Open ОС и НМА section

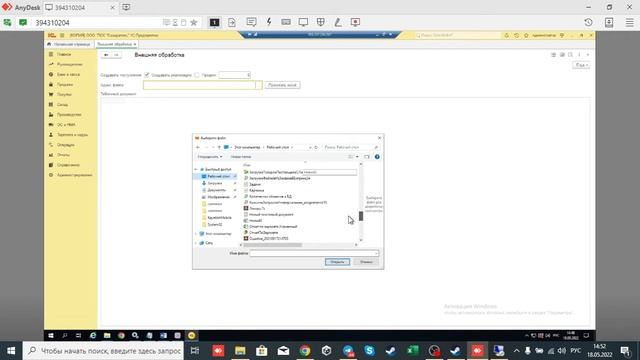click(66, 124)
